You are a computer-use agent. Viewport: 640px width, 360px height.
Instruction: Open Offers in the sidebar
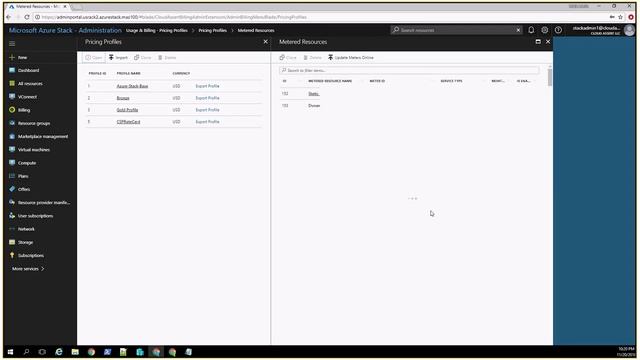click(24, 189)
